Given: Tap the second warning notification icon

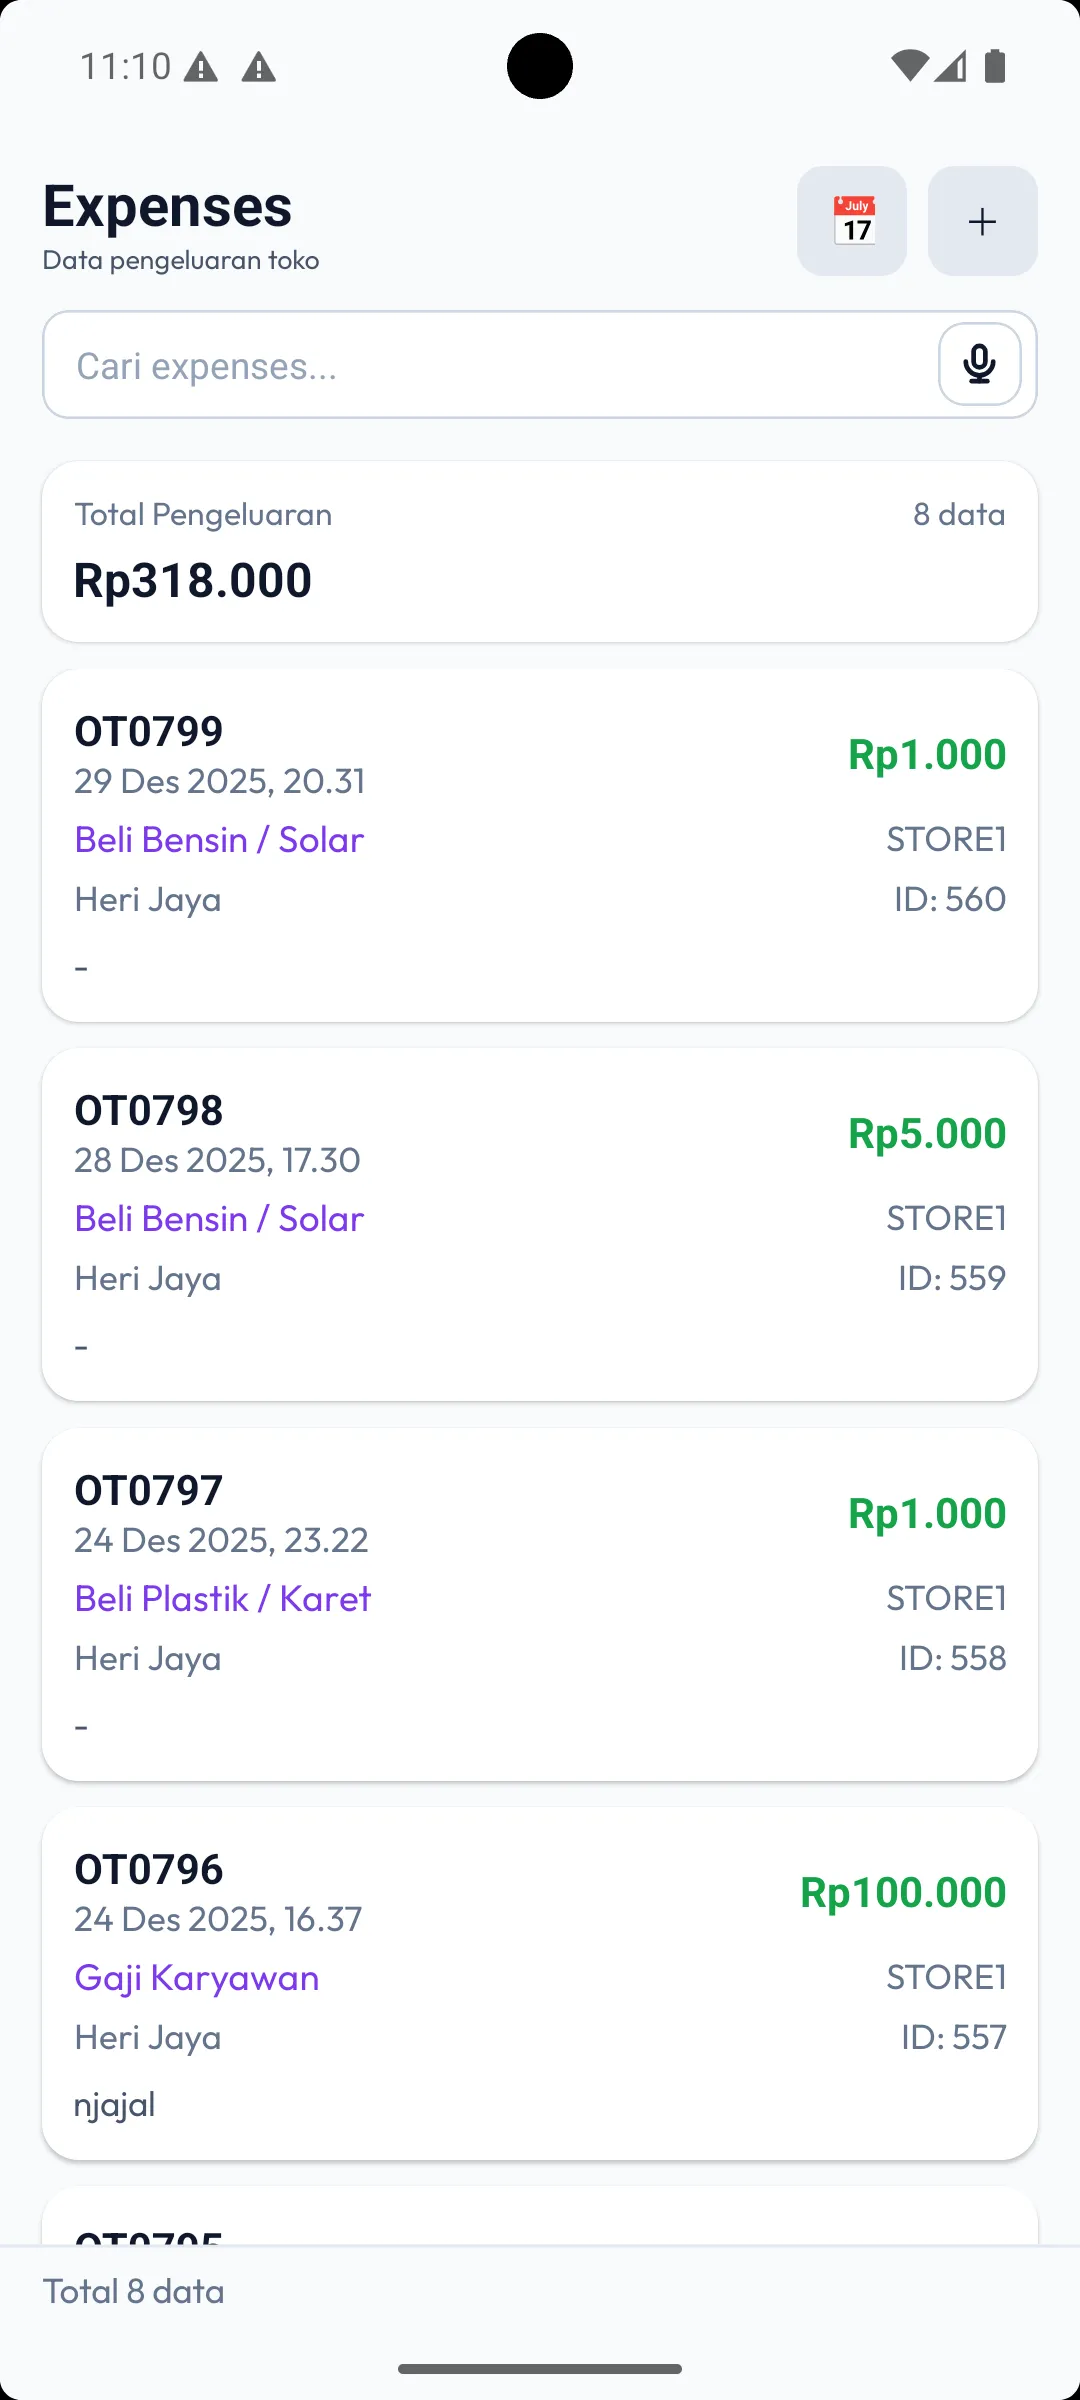Looking at the screenshot, I should pos(259,68).
